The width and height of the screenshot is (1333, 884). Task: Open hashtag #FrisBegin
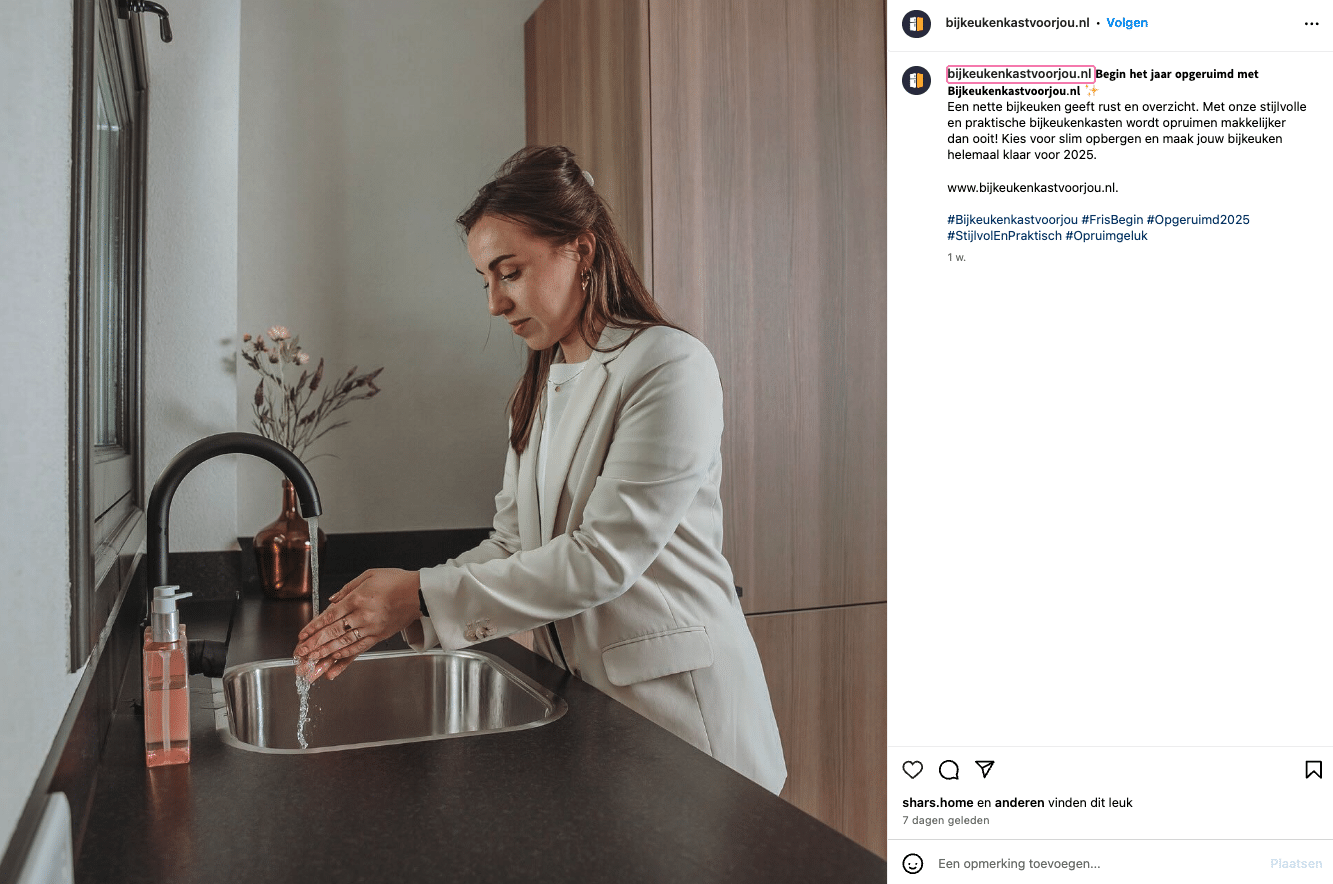[1112, 220]
